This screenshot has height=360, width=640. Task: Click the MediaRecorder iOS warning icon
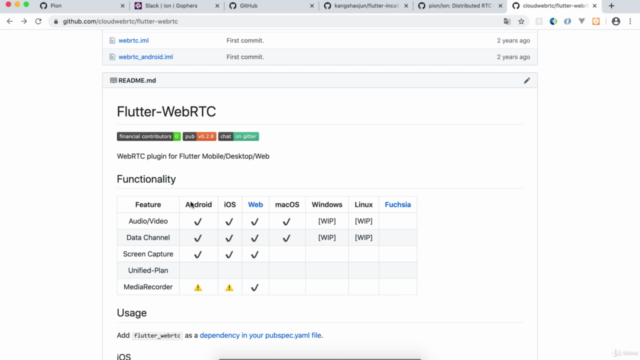click(229, 287)
